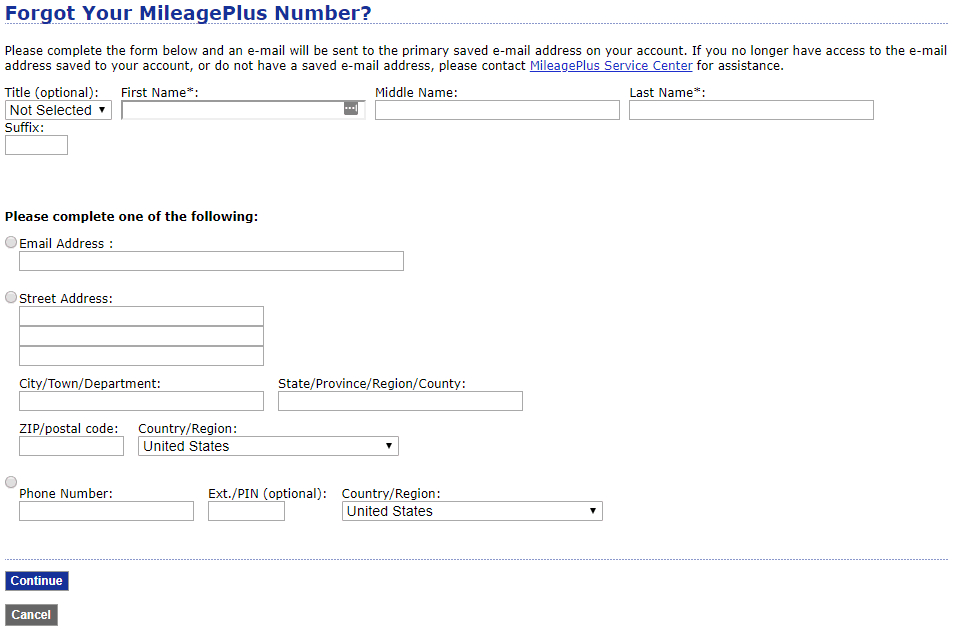Open the MileagePlus Service Center link
The image size is (953, 634).
coord(610,66)
